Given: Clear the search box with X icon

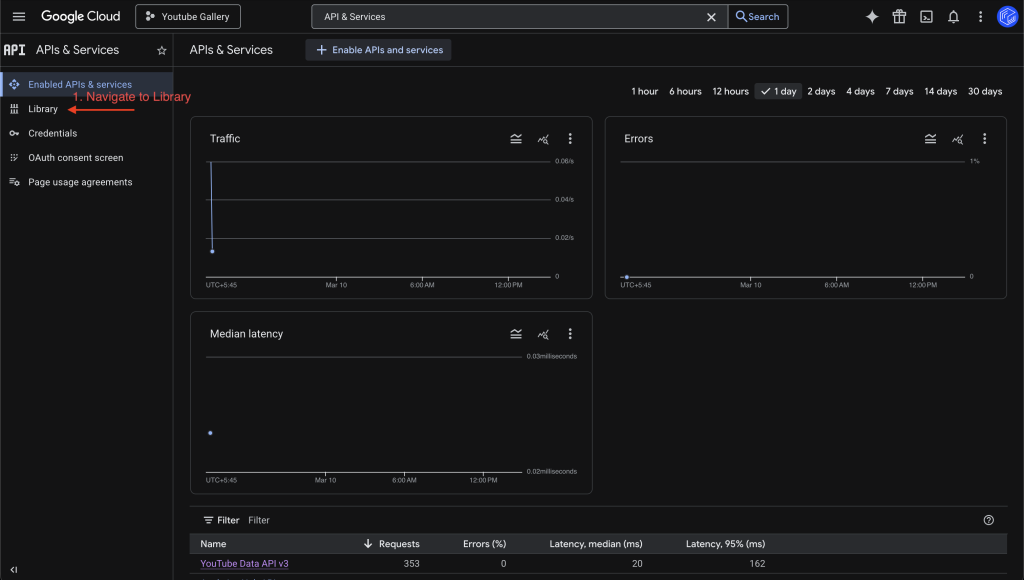Looking at the screenshot, I should 711,17.
